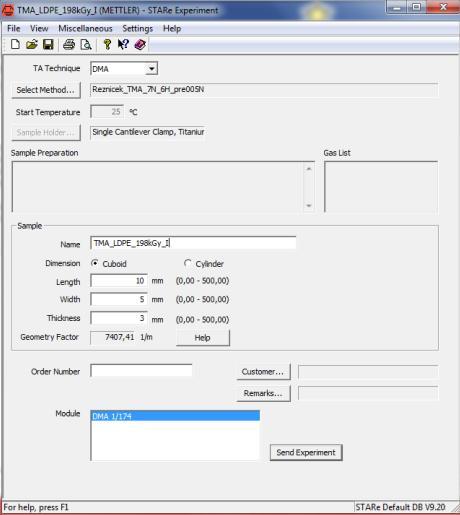Click the Remarks... button
Image resolution: width=460 pixels, height=515 pixels.
click(263, 393)
